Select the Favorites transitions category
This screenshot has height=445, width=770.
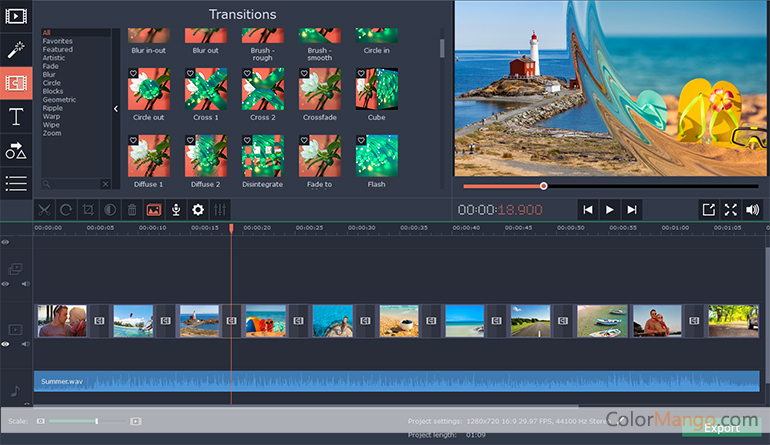click(x=57, y=41)
